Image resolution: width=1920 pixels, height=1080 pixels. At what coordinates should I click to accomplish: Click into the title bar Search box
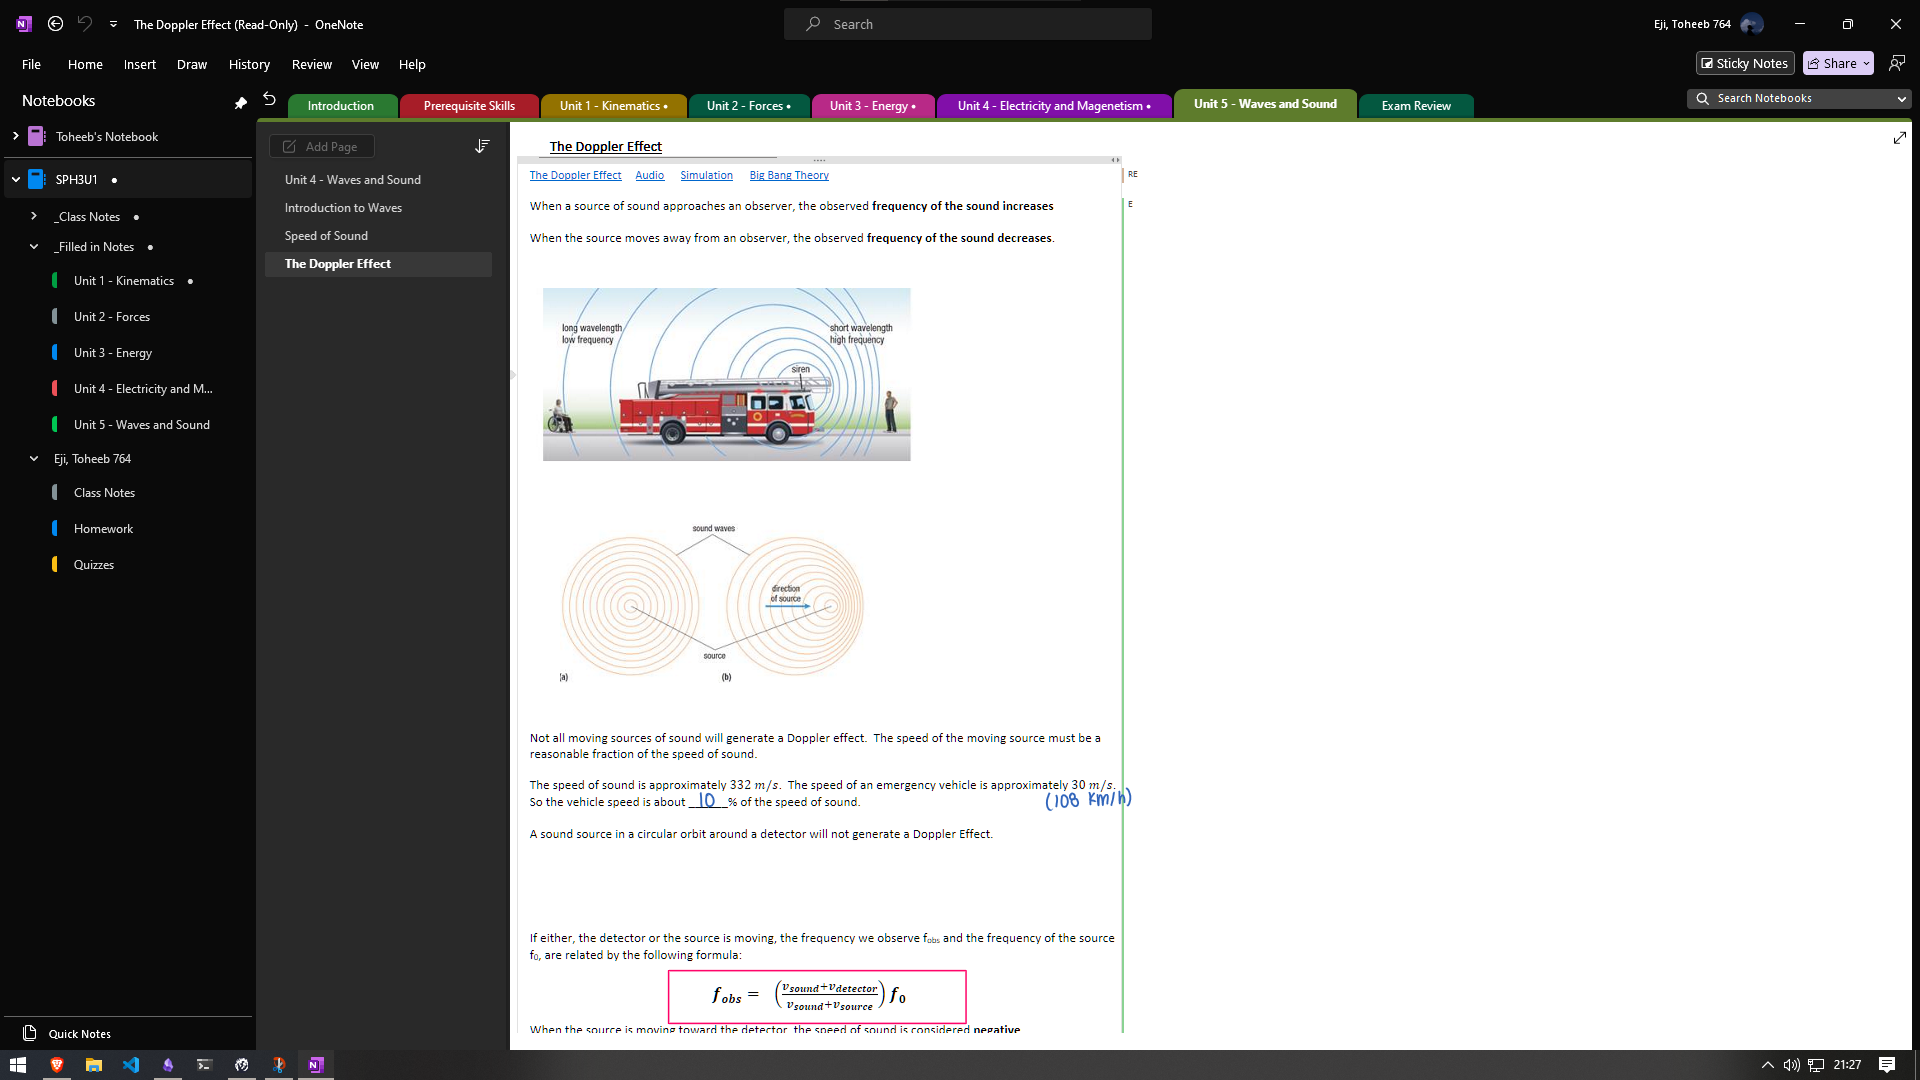(x=968, y=24)
